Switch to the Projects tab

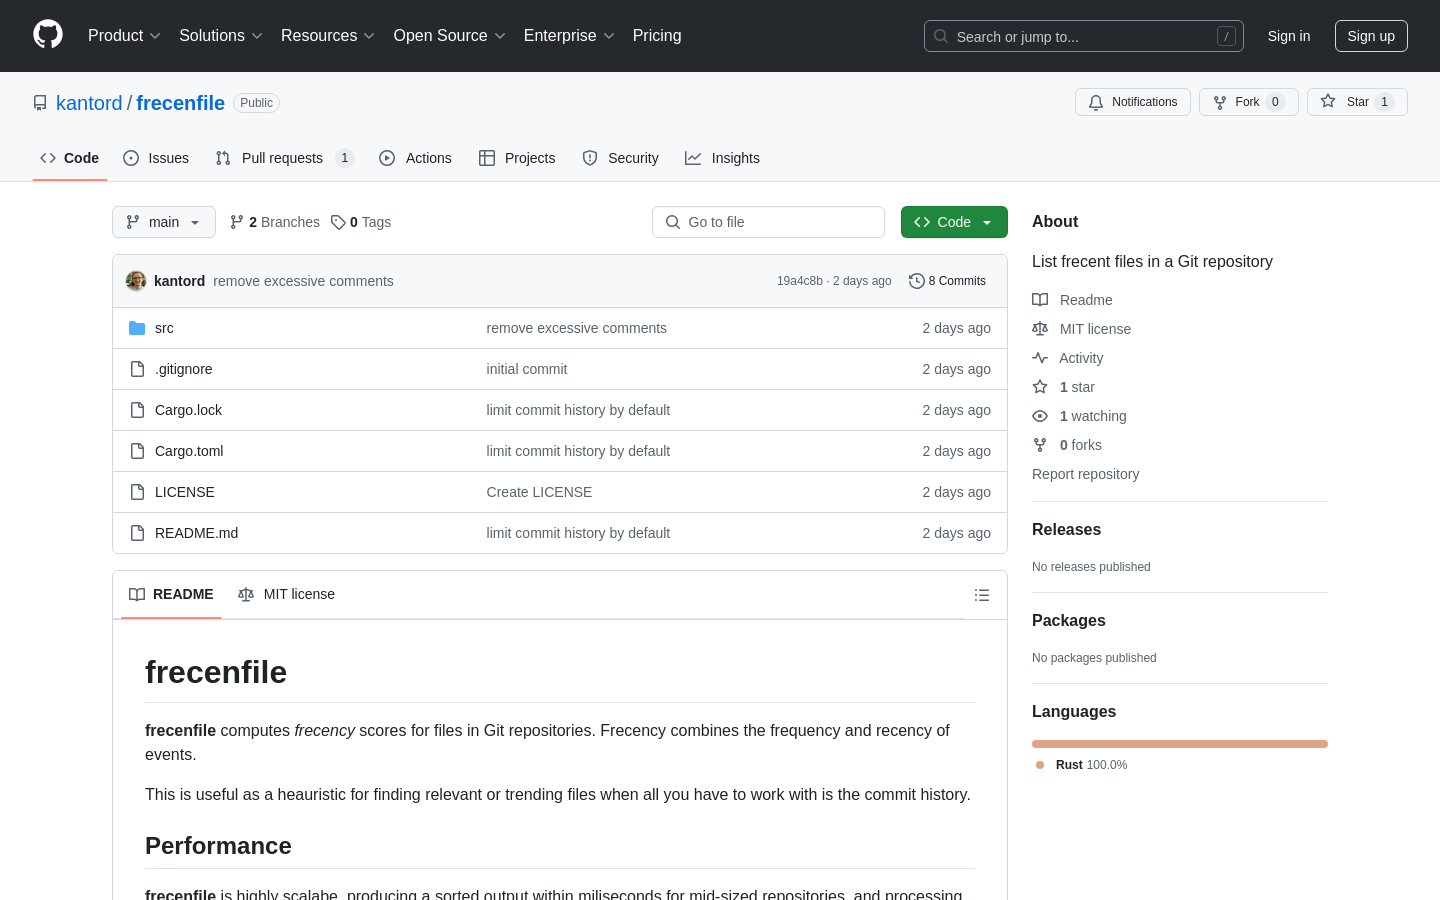click(517, 158)
